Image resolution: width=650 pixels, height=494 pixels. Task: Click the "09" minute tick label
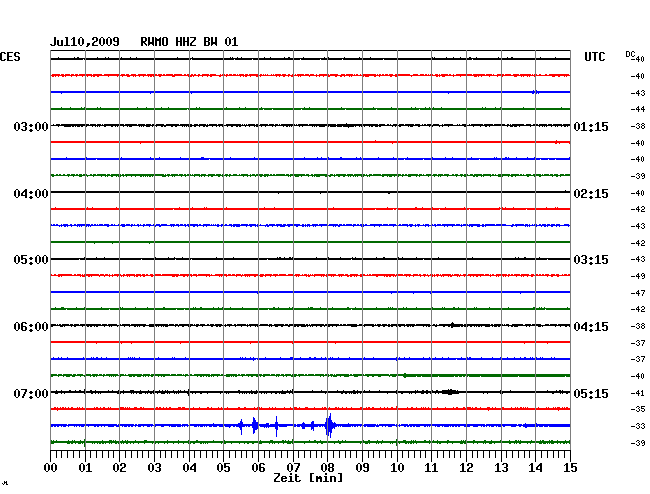click(x=362, y=468)
